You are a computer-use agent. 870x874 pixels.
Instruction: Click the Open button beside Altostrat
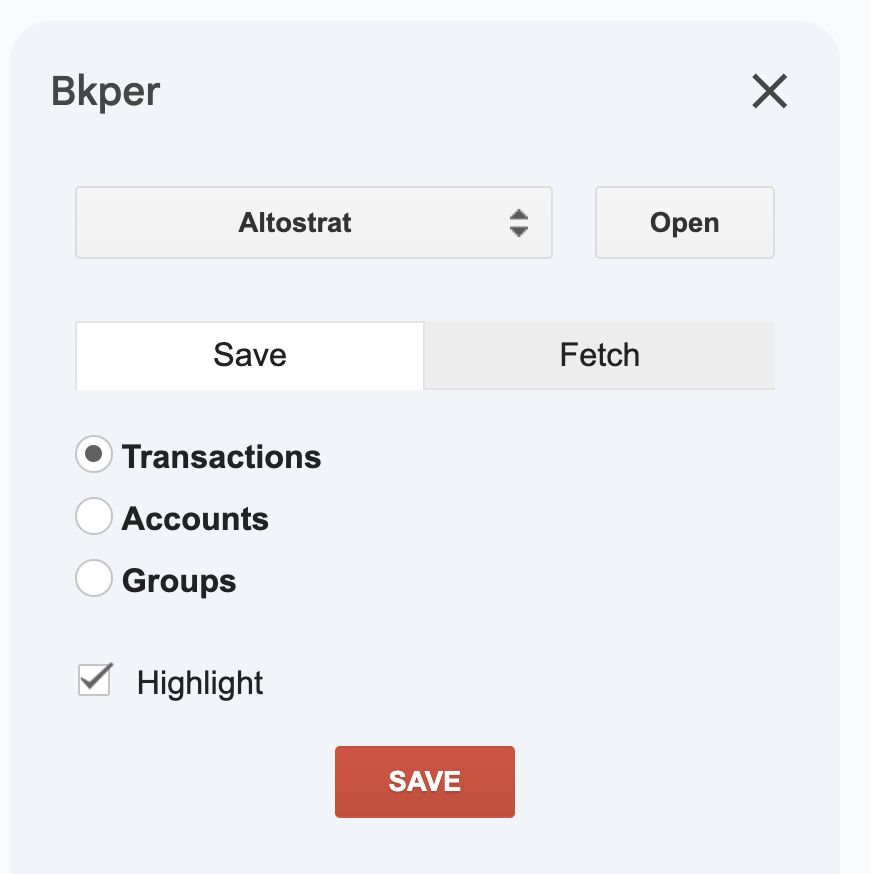pos(684,222)
